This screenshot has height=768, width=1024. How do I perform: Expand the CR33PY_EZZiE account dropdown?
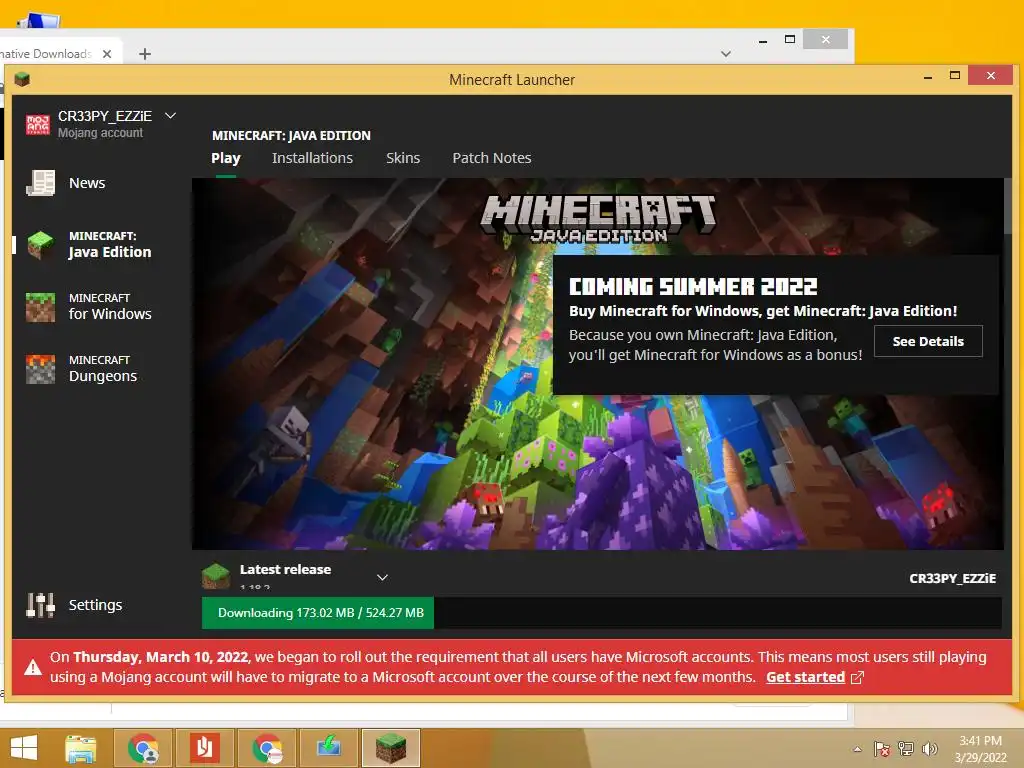(x=170, y=116)
